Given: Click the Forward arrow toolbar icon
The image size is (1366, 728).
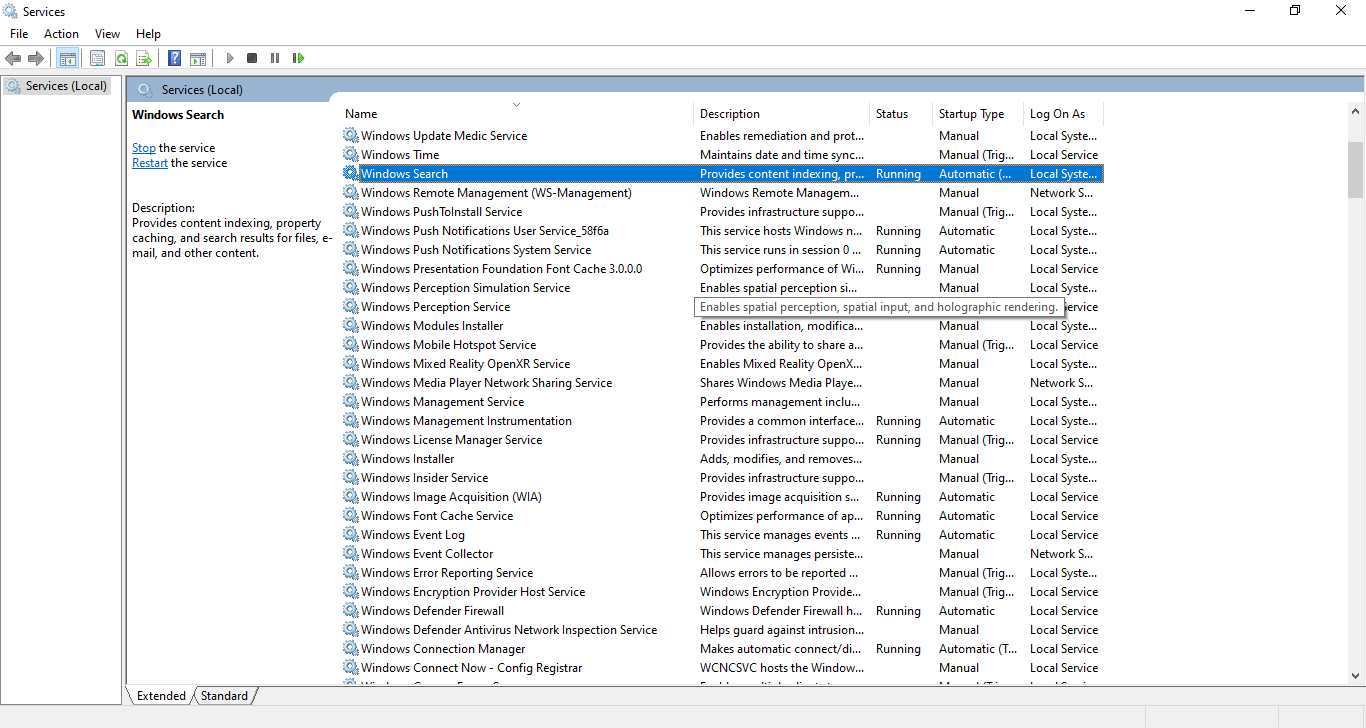Looking at the screenshot, I should pos(36,58).
